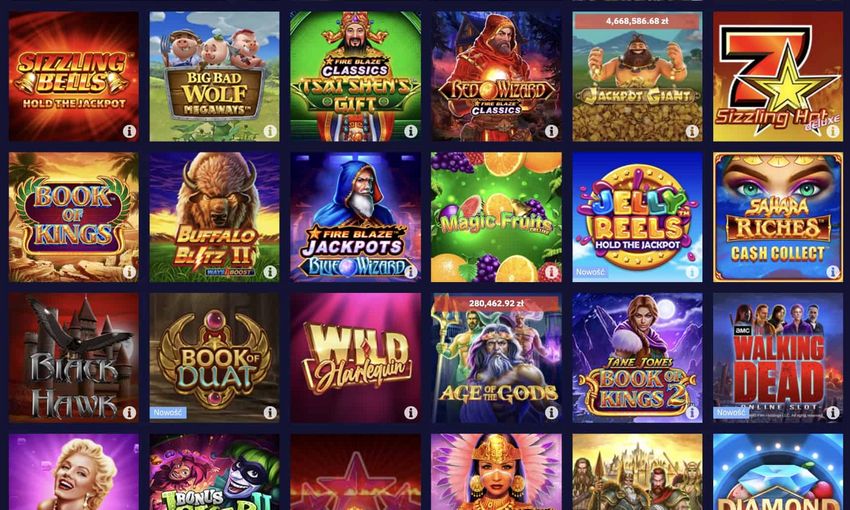Image resolution: width=850 pixels, height=510 pixels.
Task: Open info icon on Jackpot Giant tile
Action: (x=692, y=131)
